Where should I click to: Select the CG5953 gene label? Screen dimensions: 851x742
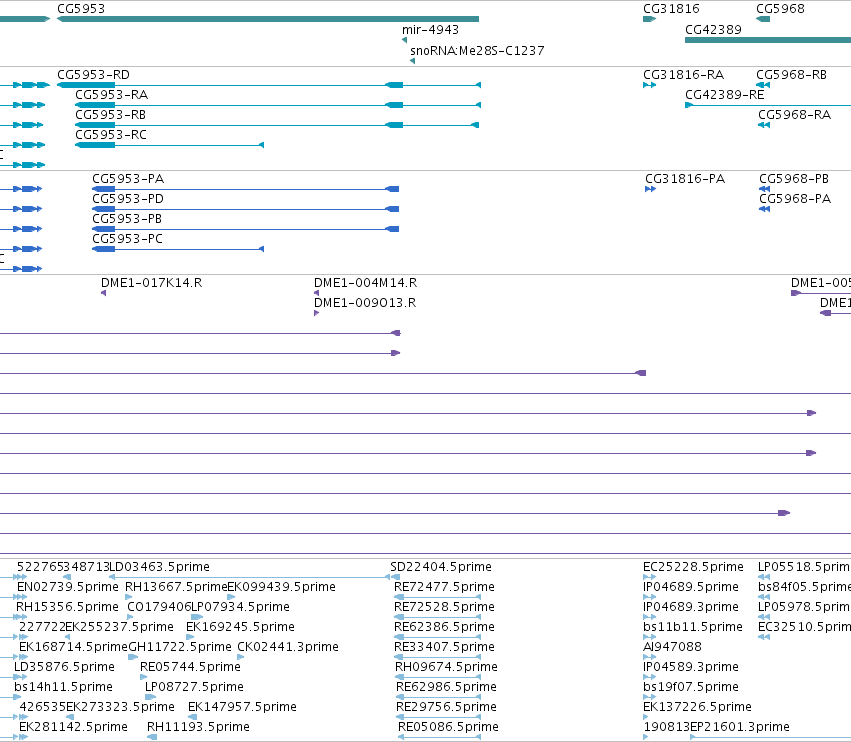[81, 9]
